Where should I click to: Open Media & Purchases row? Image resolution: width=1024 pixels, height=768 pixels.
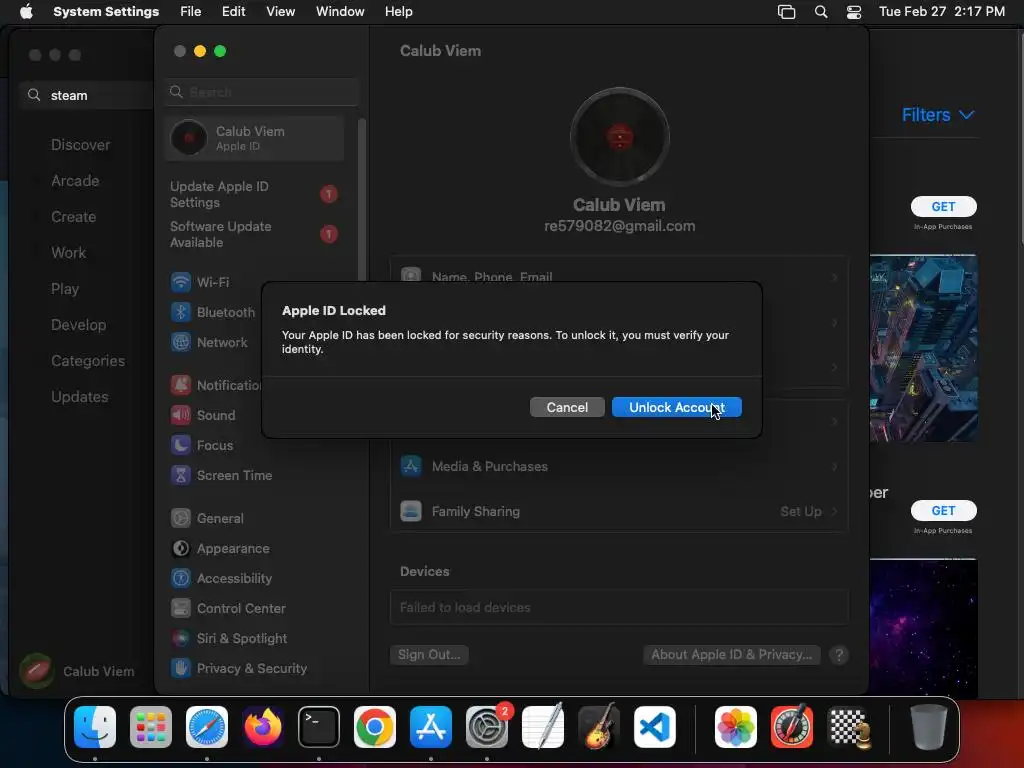pyautogui.click(x=619, y=466)
